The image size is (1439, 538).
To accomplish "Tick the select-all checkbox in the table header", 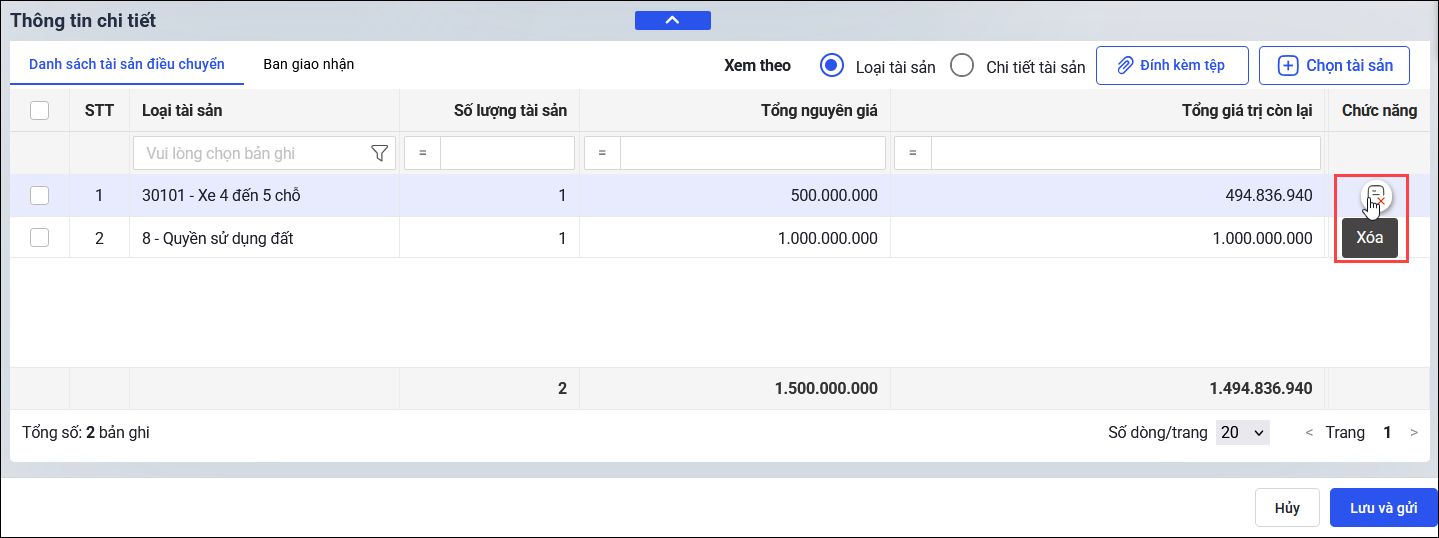I will point(40,111).
